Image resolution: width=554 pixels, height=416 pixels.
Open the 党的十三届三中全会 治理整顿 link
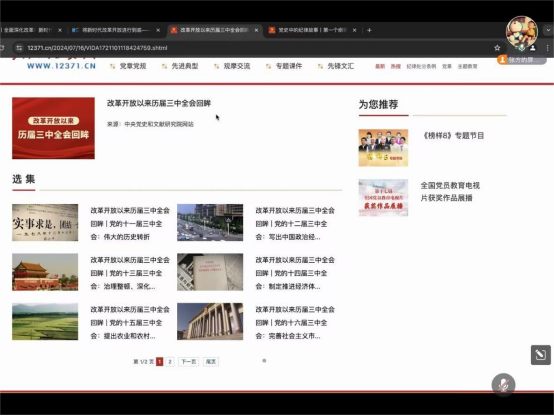pyautogui.click(x=130, y=273)
